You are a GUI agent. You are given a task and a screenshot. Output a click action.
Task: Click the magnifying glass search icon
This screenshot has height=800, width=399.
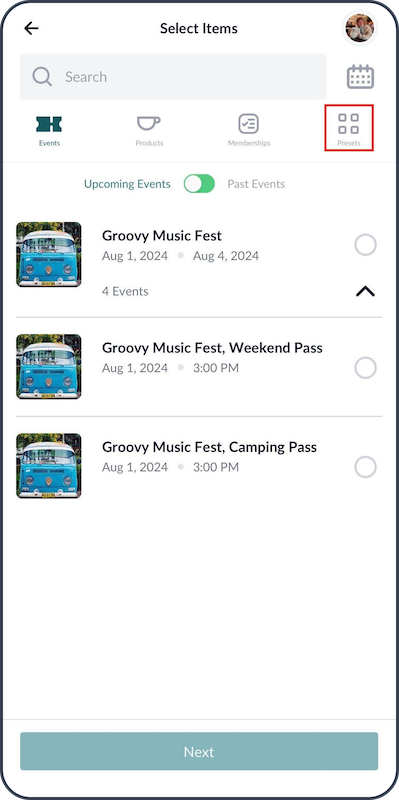pos(42,77)
